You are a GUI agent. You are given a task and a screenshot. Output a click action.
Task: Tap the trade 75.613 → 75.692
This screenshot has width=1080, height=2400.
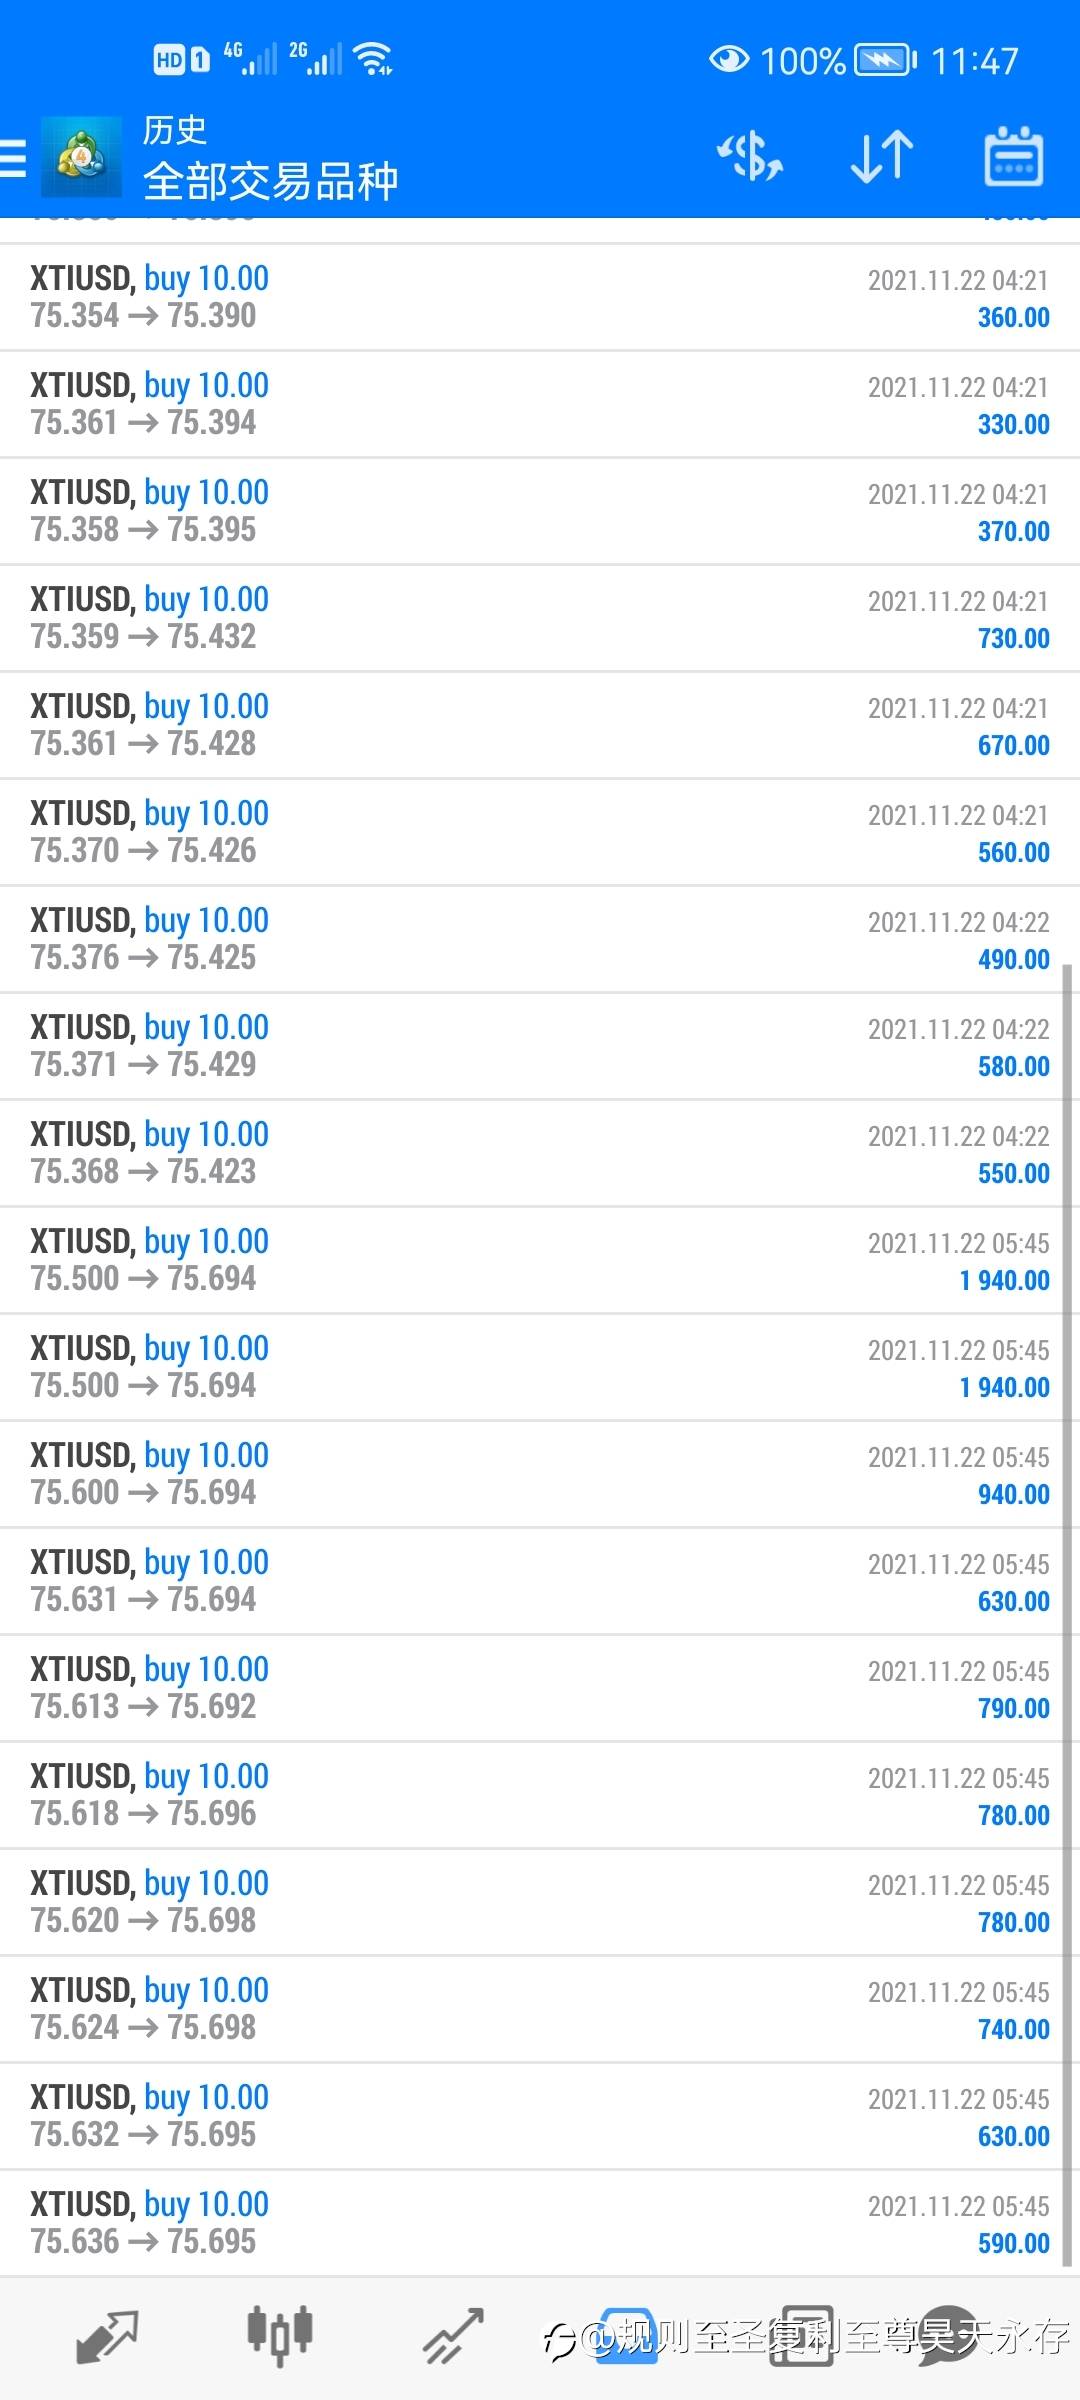(x=540, y=1688)
